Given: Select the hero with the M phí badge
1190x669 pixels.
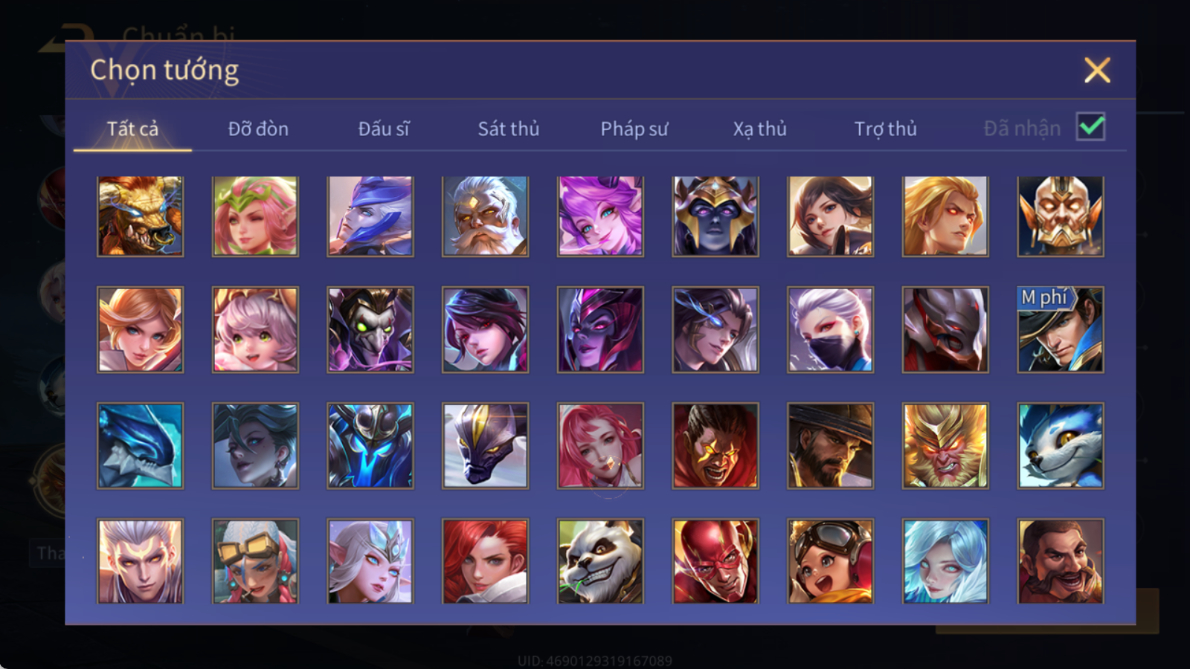Looking at the screenshot, I should (1060, 329).
